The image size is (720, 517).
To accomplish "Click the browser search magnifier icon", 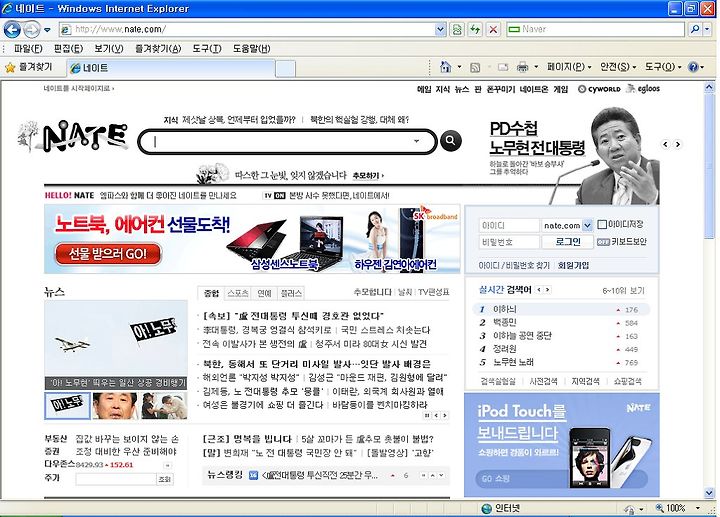I will [x=695, y=29].
